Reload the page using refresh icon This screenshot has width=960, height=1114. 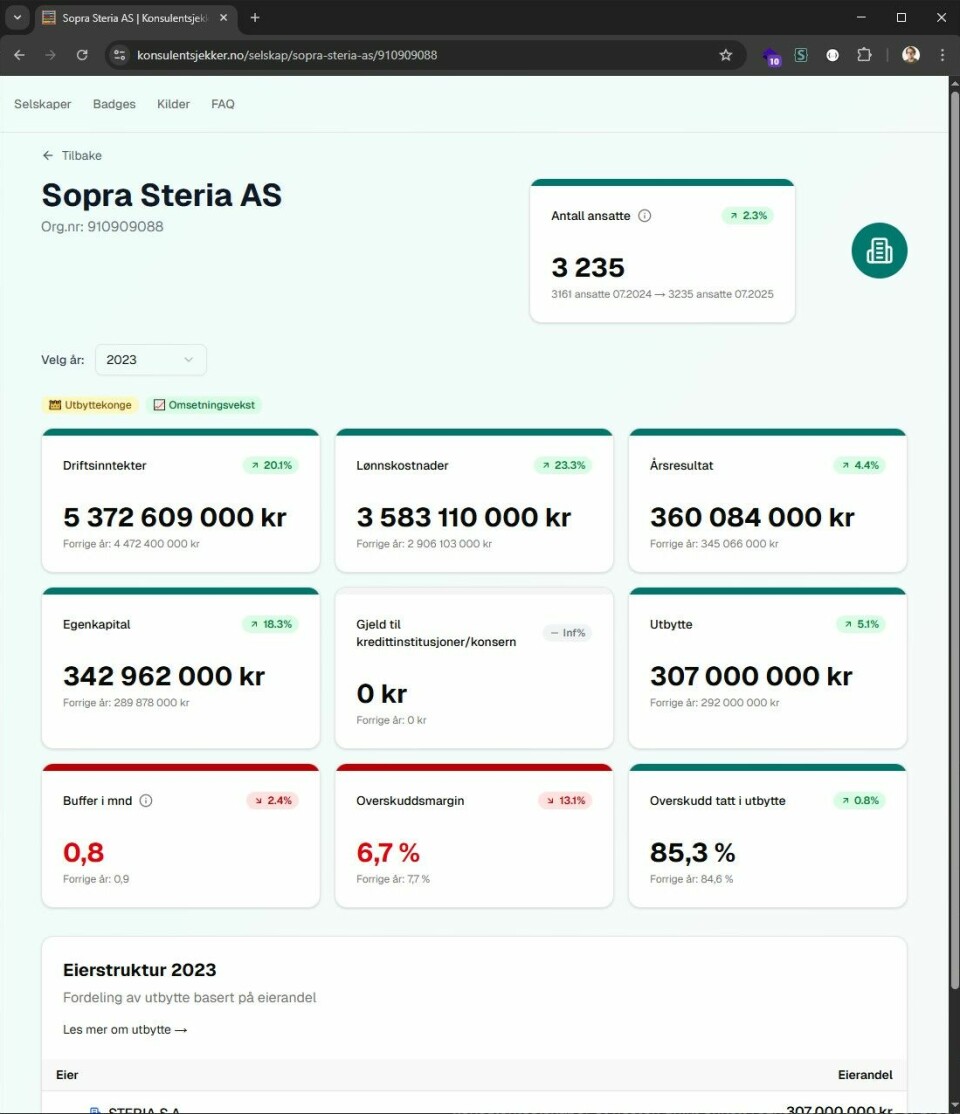82,55
